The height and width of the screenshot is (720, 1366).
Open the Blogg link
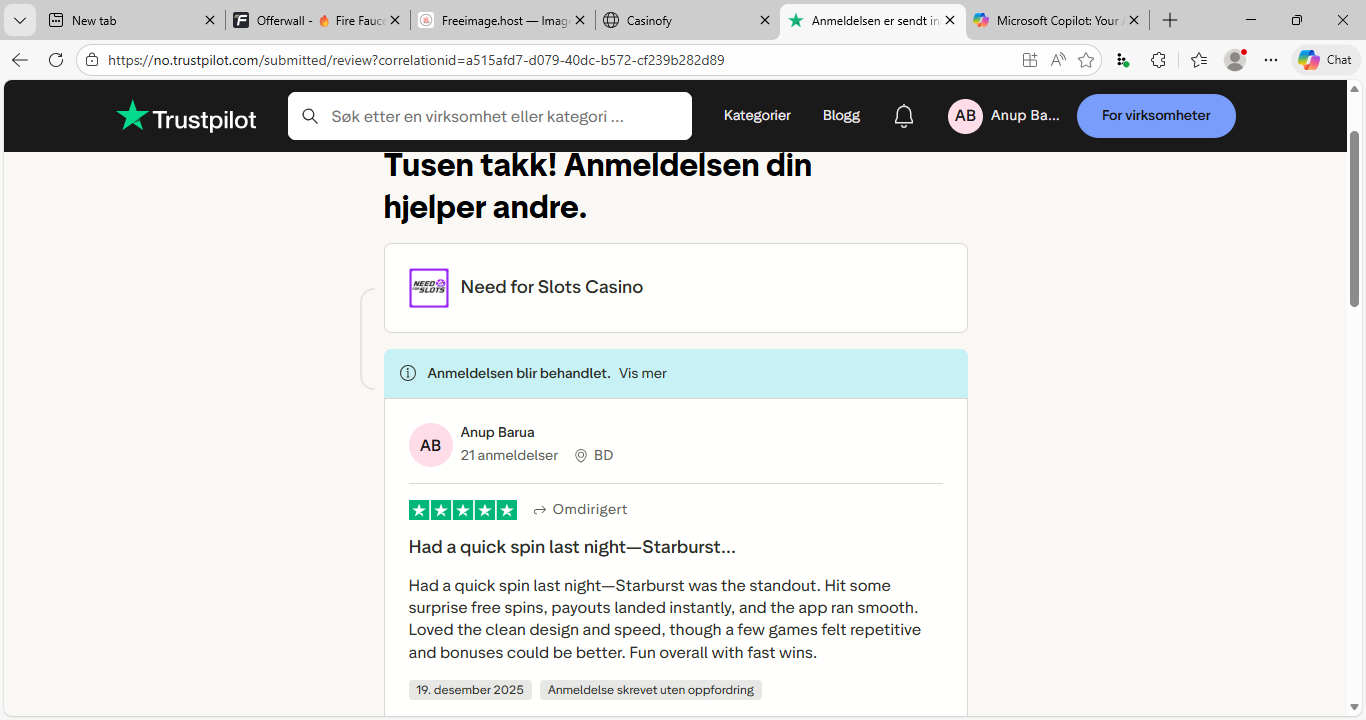[x=841, y=116]
